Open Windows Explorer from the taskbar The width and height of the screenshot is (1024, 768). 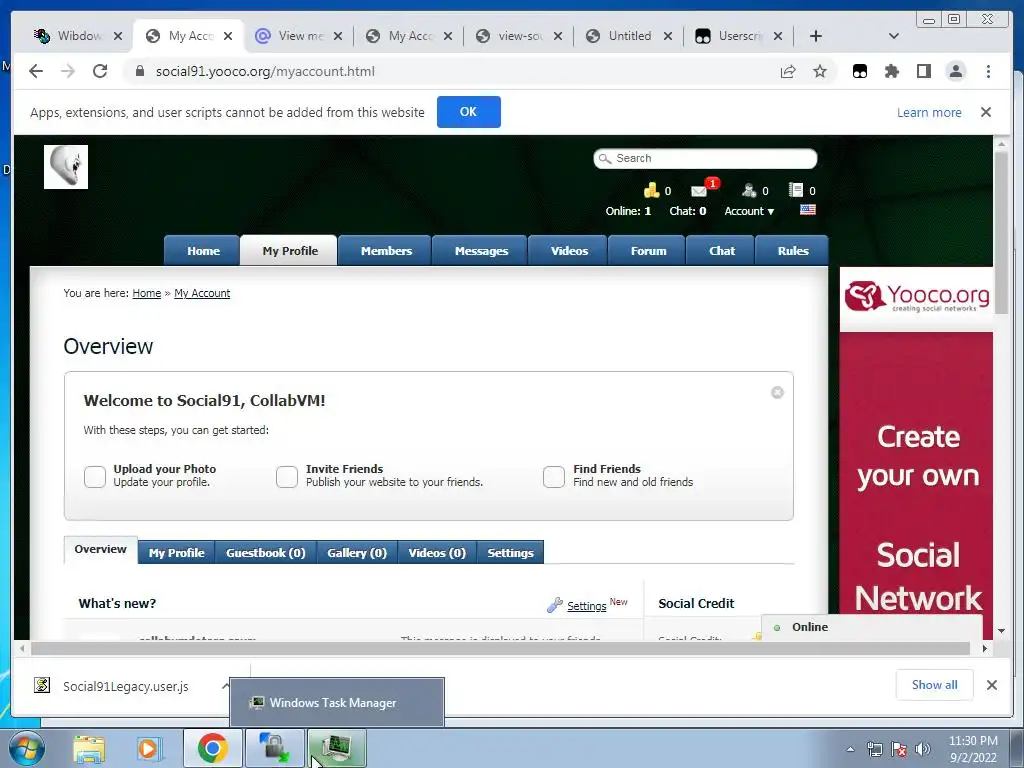pos(89,748)
